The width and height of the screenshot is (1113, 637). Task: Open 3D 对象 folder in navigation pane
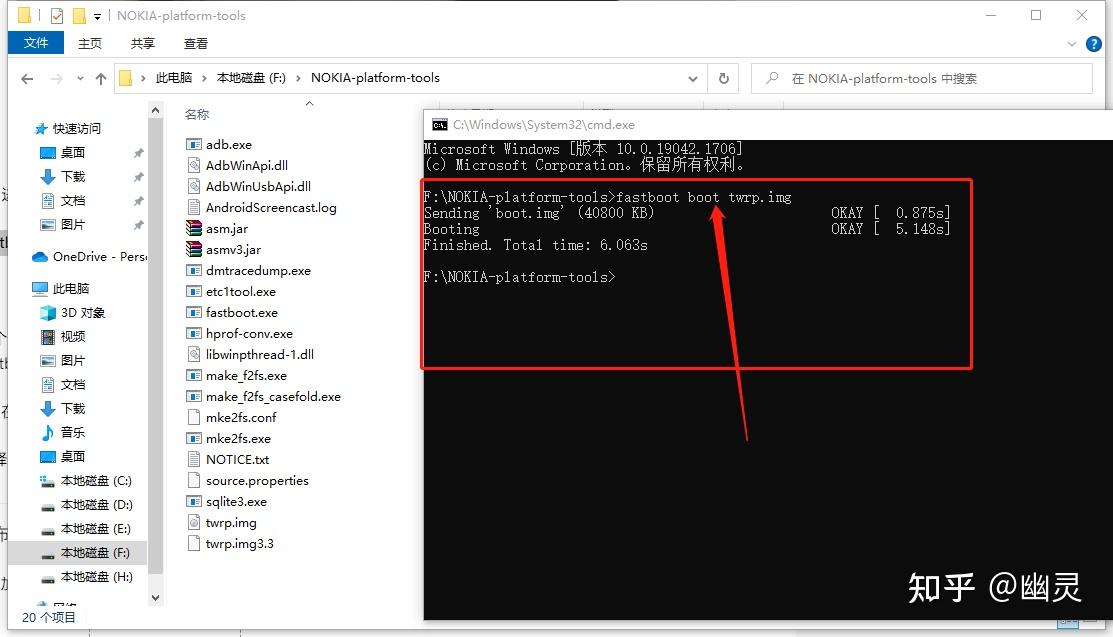tap(82, 312)
